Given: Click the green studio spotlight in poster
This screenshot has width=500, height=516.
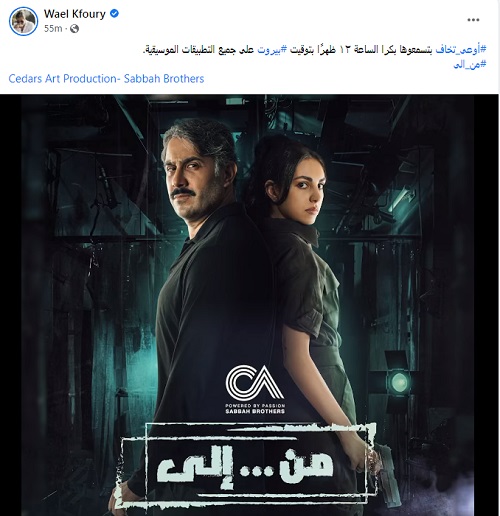Looking at the screenshot, I should coord(399,382).
